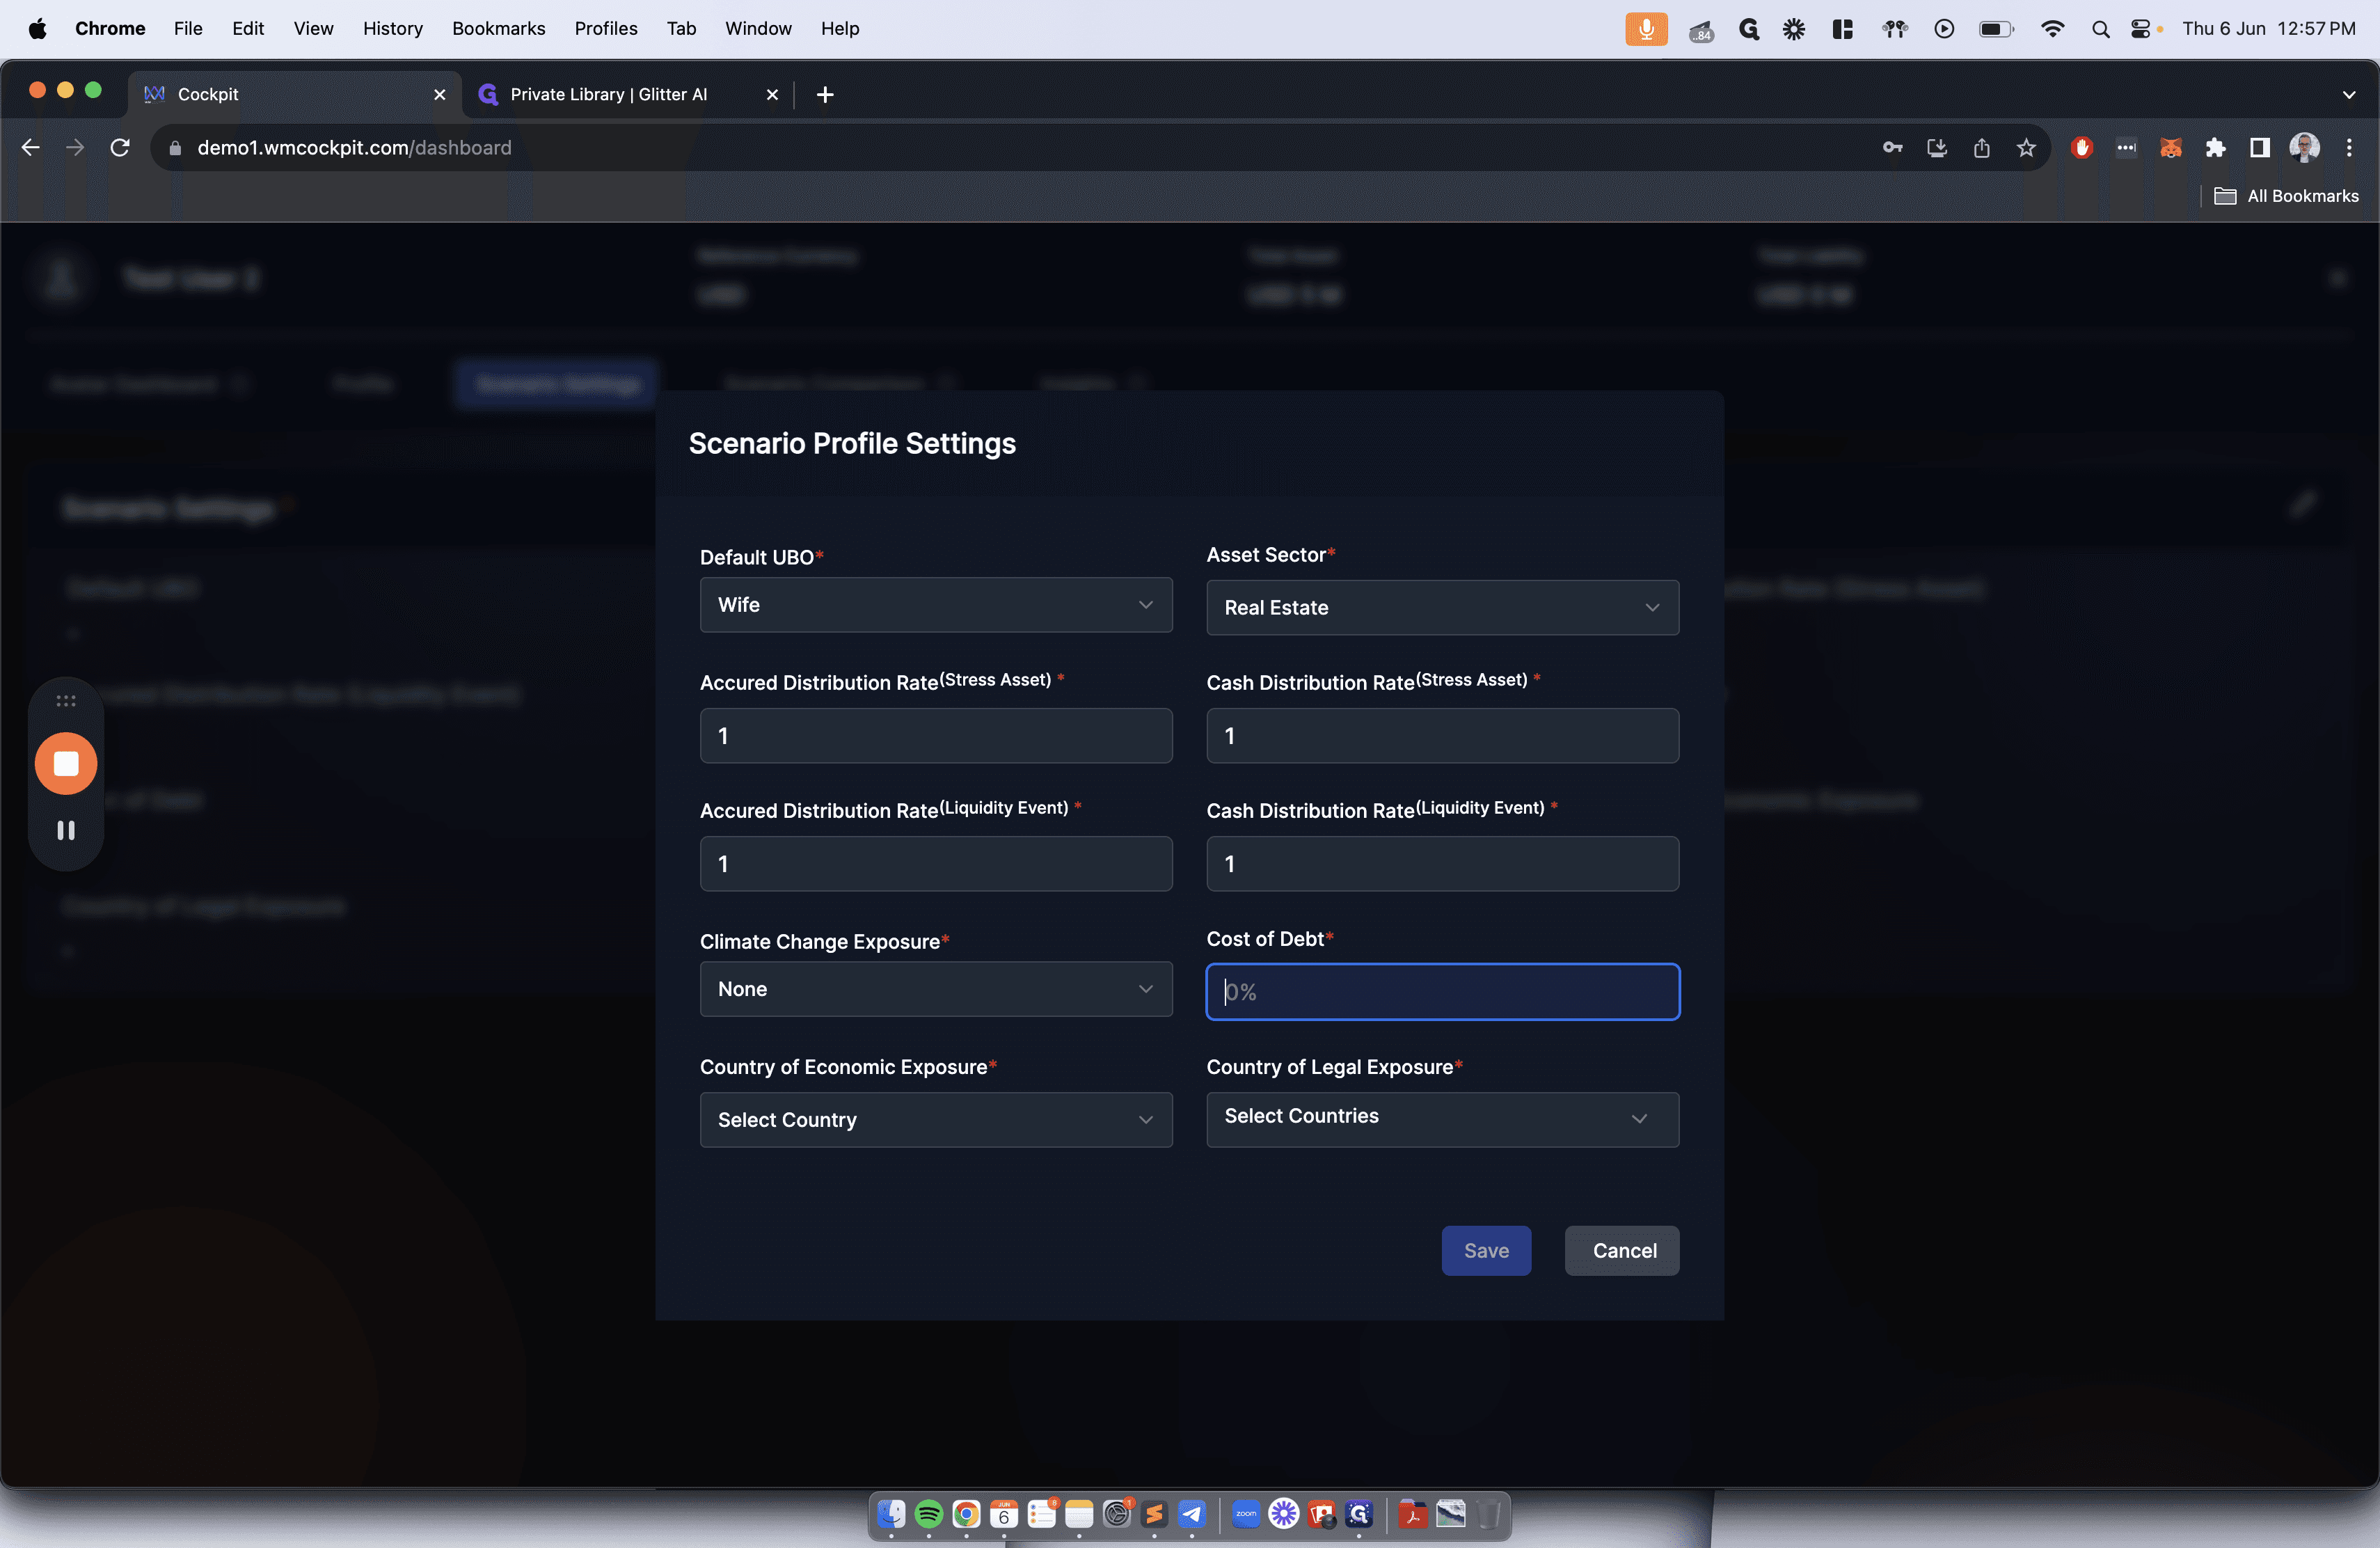Focus Cash Distribution Rate (Stress Asset) field
The width and height of the screenshot is (2380, 1548).
1442,736
